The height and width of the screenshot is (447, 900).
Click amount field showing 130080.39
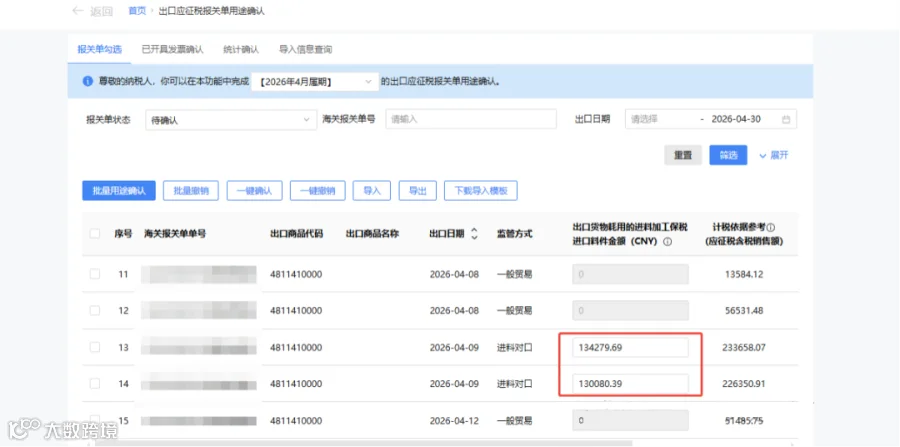[x=630, y=383]
